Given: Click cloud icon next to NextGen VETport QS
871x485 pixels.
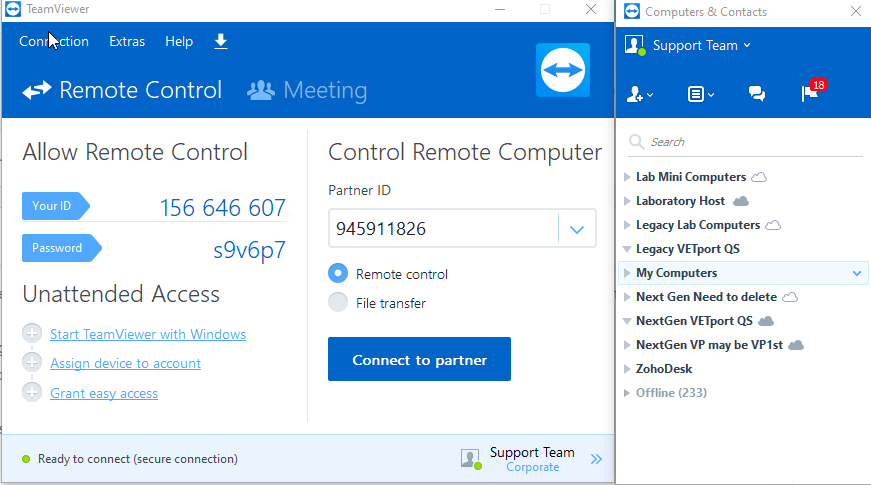Looking at the screenshot, I should (766, 321).
